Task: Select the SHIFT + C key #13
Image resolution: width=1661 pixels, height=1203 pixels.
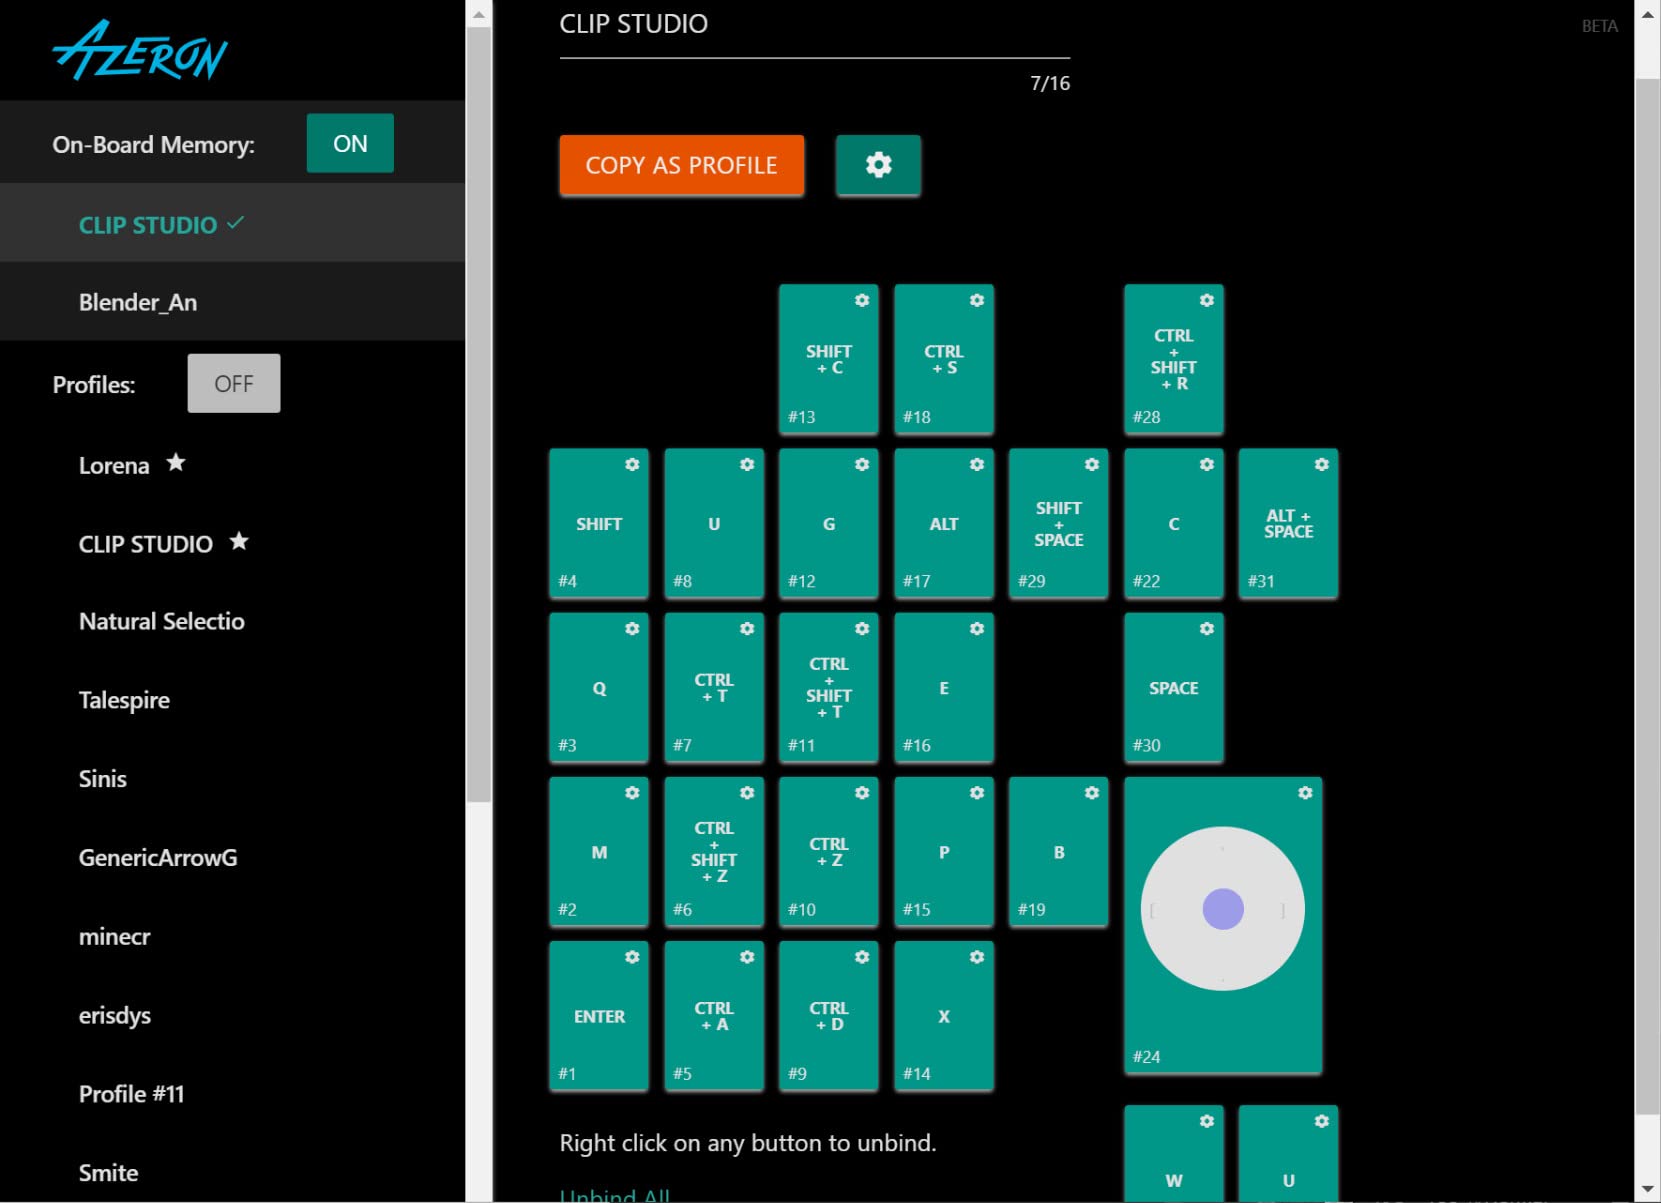Action: [829, 359]
